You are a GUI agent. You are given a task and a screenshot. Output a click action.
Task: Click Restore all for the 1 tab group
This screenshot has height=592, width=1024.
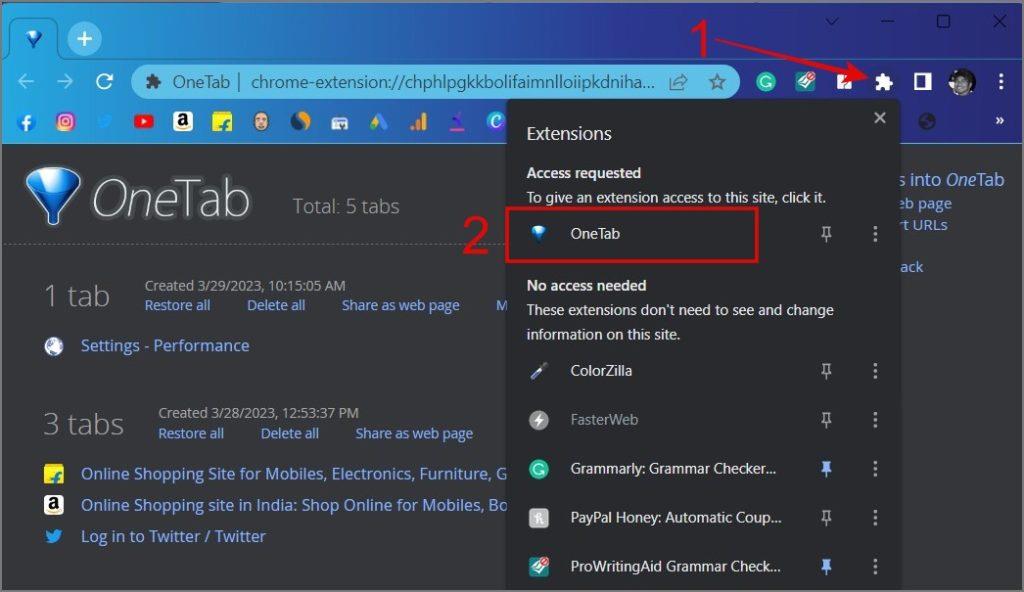178,305
